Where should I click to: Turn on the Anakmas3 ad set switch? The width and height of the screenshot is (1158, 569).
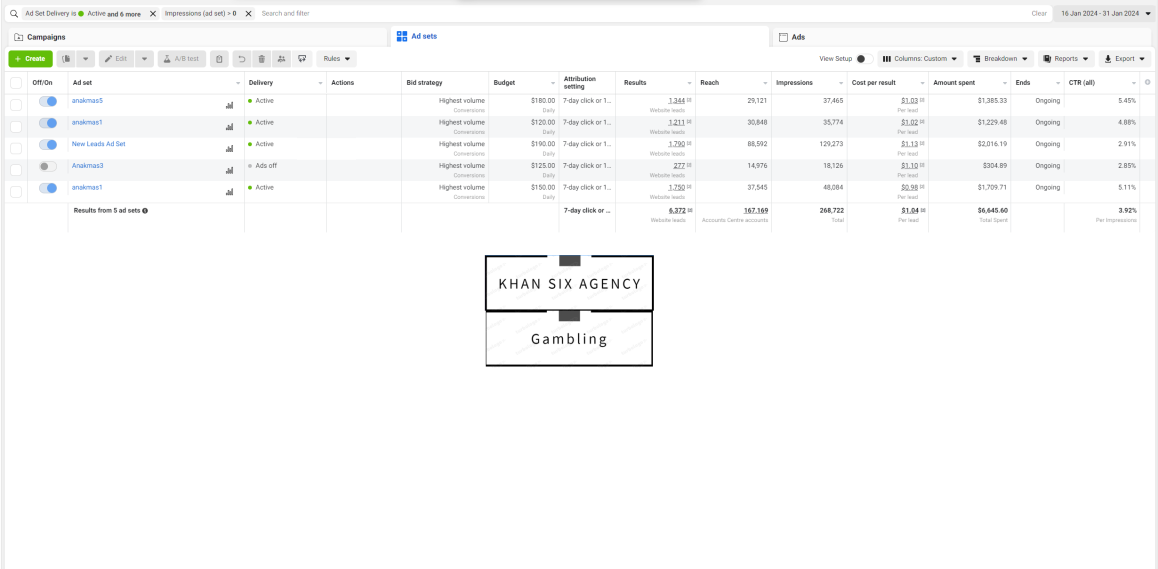pyautogui.click(x=48, y=166)
